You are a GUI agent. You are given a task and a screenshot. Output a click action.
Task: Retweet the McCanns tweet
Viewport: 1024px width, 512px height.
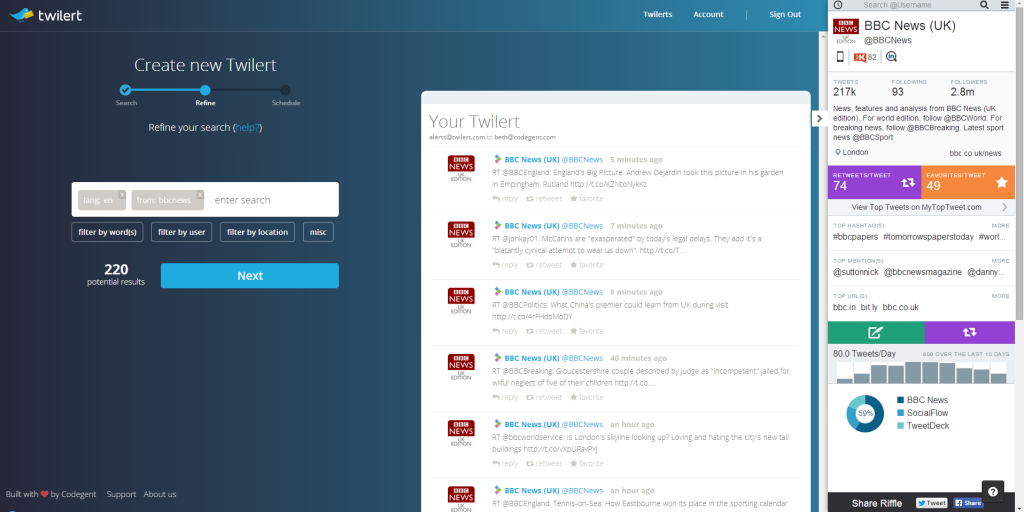(x=544, y=264)
